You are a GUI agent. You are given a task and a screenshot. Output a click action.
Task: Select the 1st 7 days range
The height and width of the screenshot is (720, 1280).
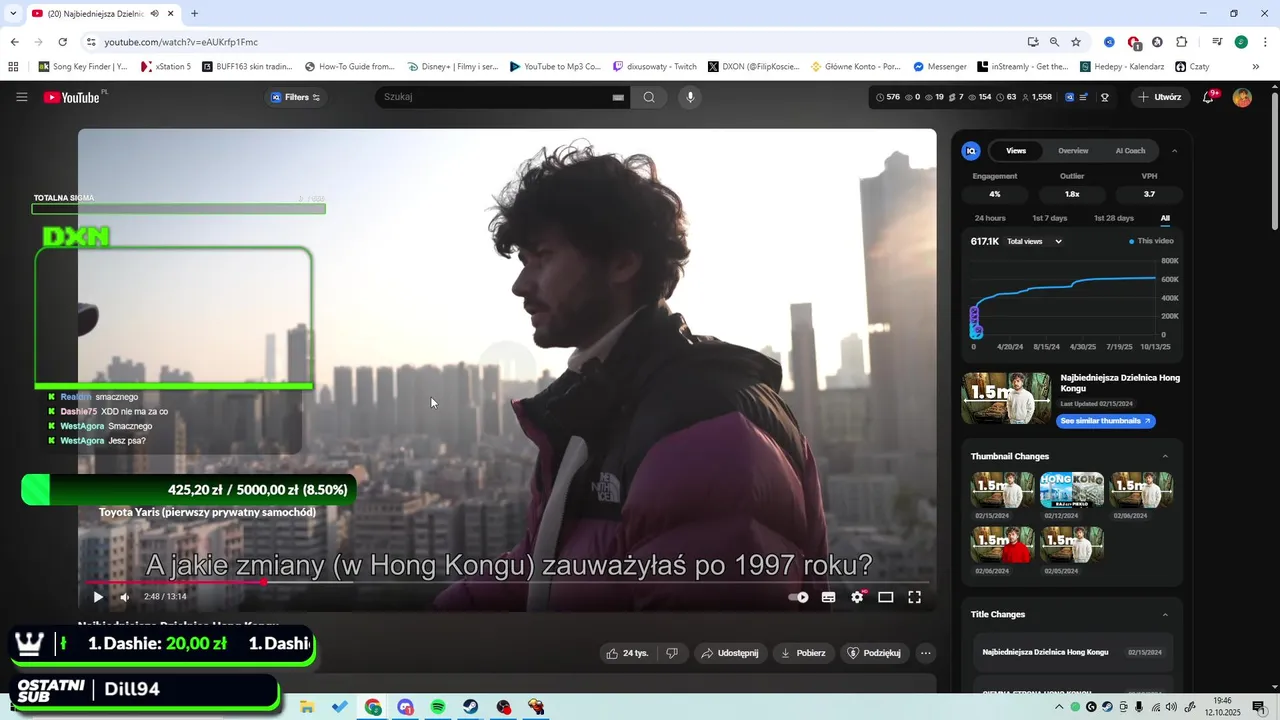tap(1050, 218)
